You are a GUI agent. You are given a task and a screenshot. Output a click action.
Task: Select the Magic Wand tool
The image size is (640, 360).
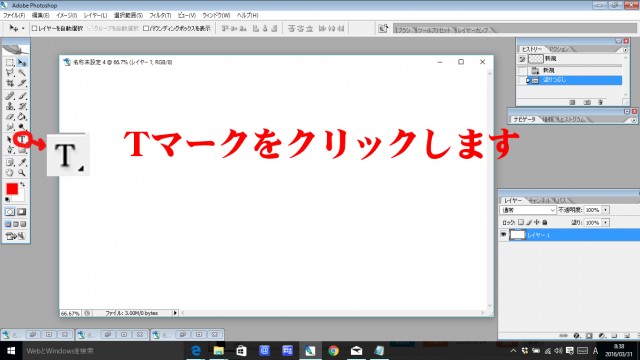point(22,73)
